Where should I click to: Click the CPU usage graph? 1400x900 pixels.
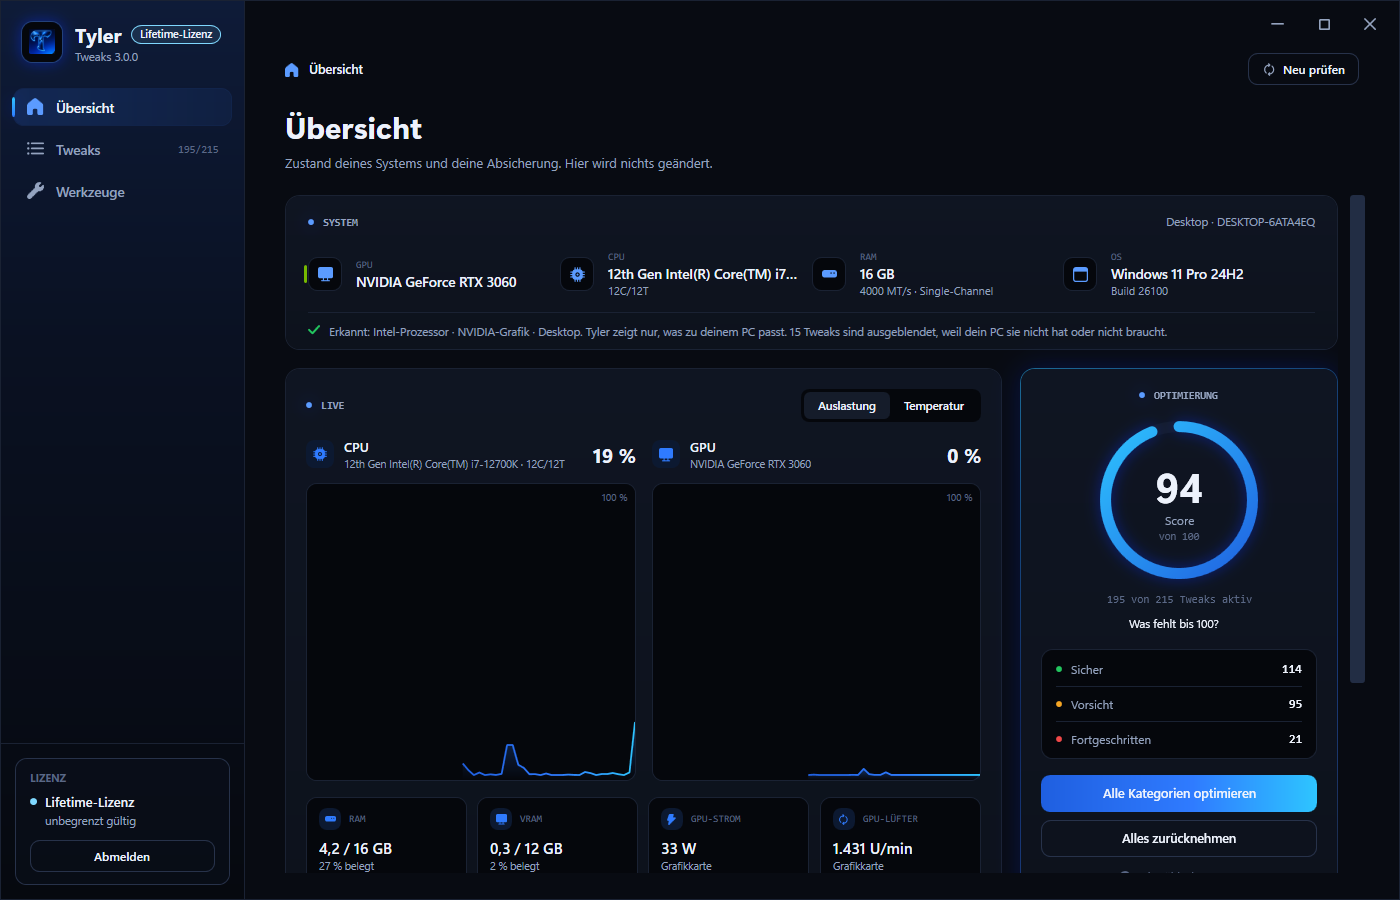471,632
